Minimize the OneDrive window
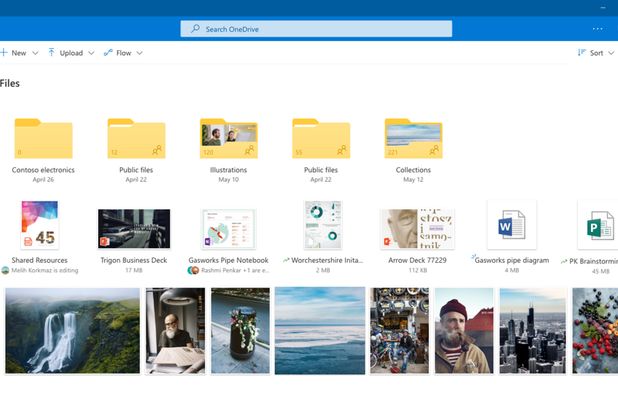 [603, 7]
